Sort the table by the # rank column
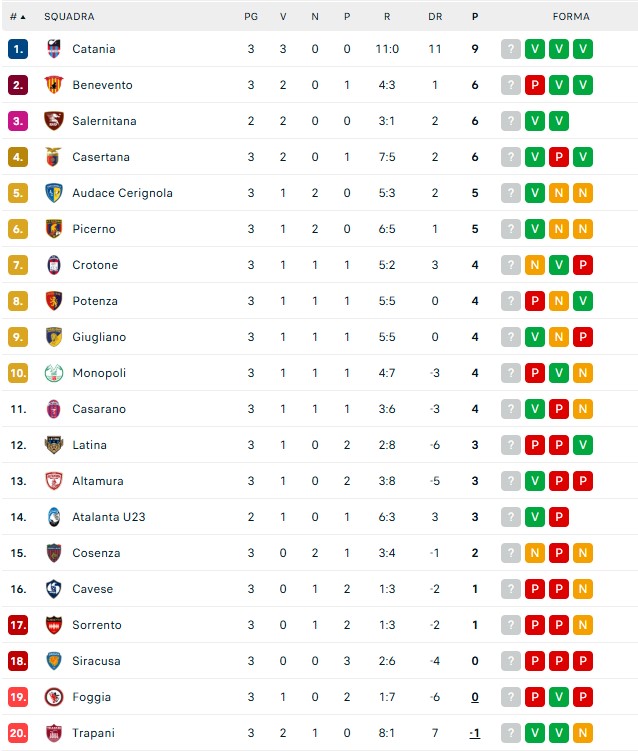This screenshot has height=751, width=638. point(18,17)
